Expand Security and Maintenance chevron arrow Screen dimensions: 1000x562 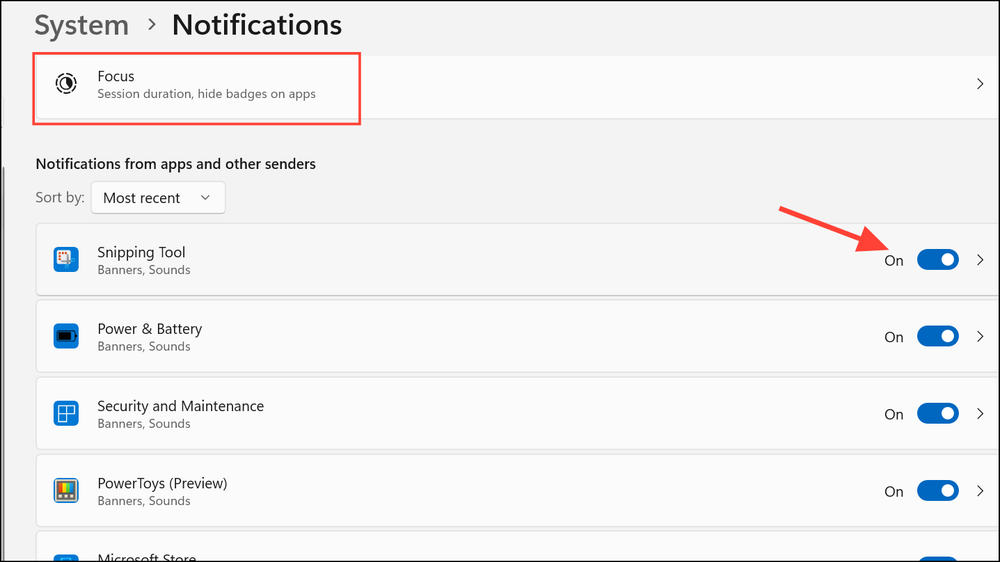[x=980, y=414]
